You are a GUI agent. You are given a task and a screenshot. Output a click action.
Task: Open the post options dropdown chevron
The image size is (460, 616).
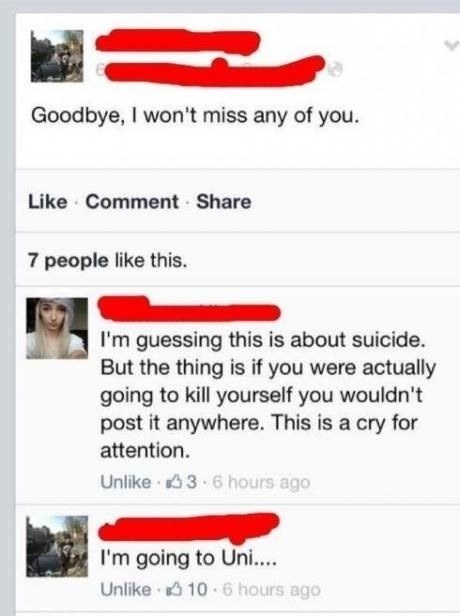(x=452, y=44)
